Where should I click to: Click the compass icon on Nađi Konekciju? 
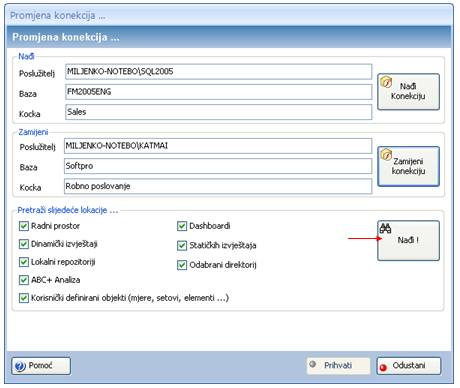[386, 82]
